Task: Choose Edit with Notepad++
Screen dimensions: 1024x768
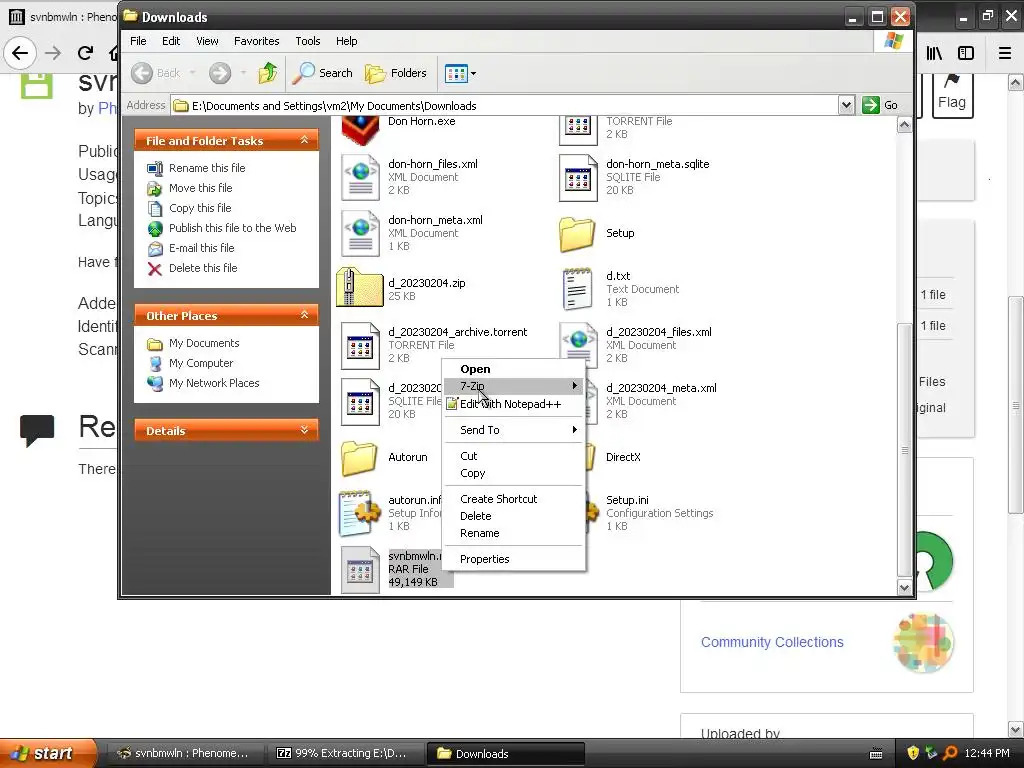Action: [513, 404]
